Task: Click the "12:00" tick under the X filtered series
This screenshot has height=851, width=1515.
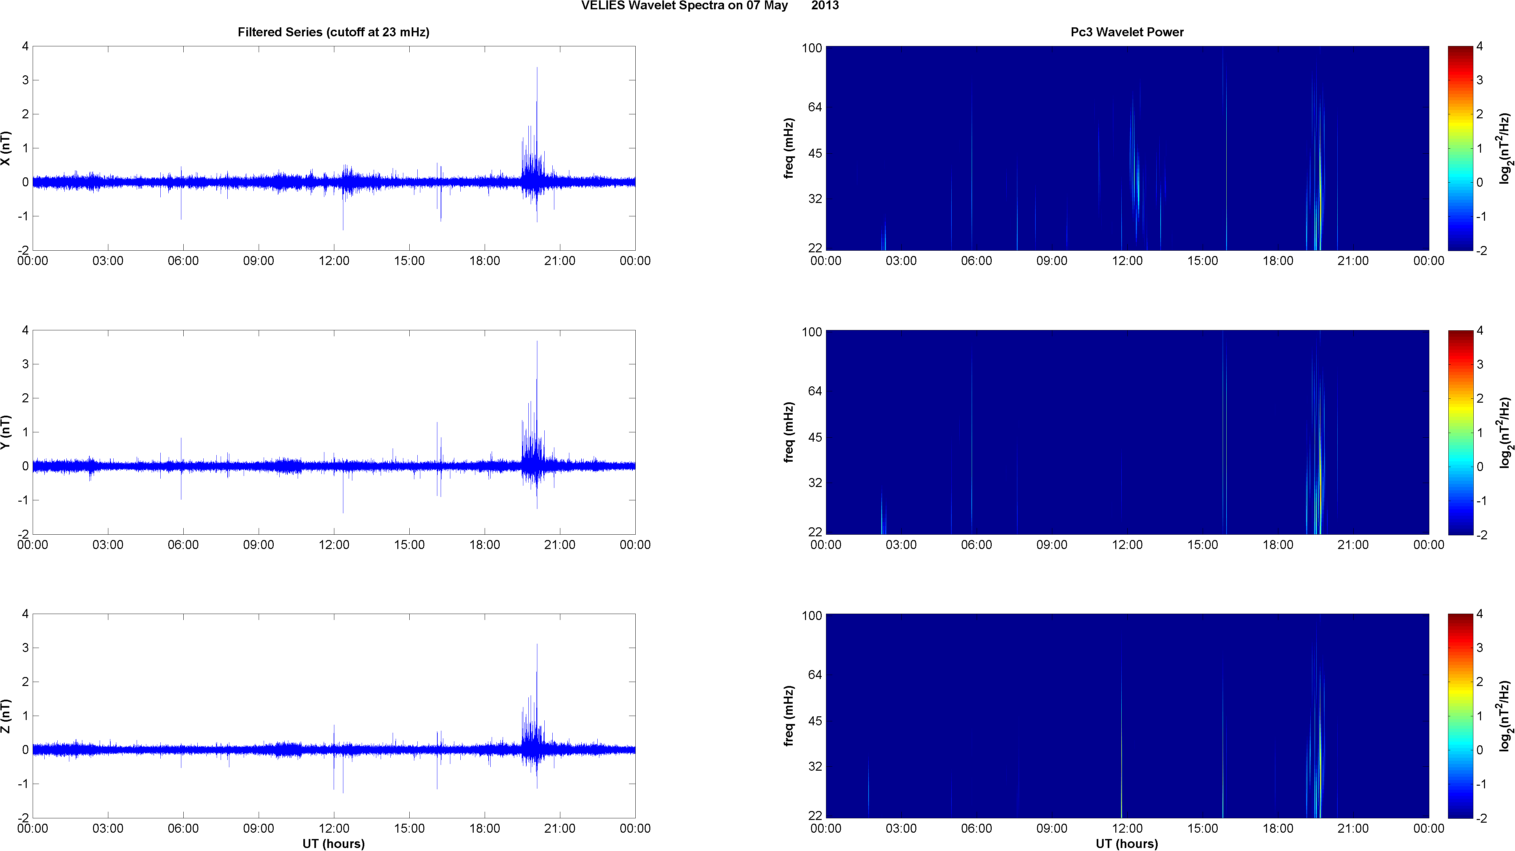Action: [x=334, y=261]
